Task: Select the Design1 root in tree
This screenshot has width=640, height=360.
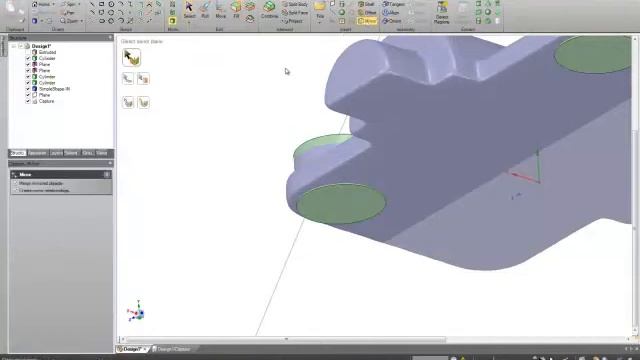Action: [41, 46]
